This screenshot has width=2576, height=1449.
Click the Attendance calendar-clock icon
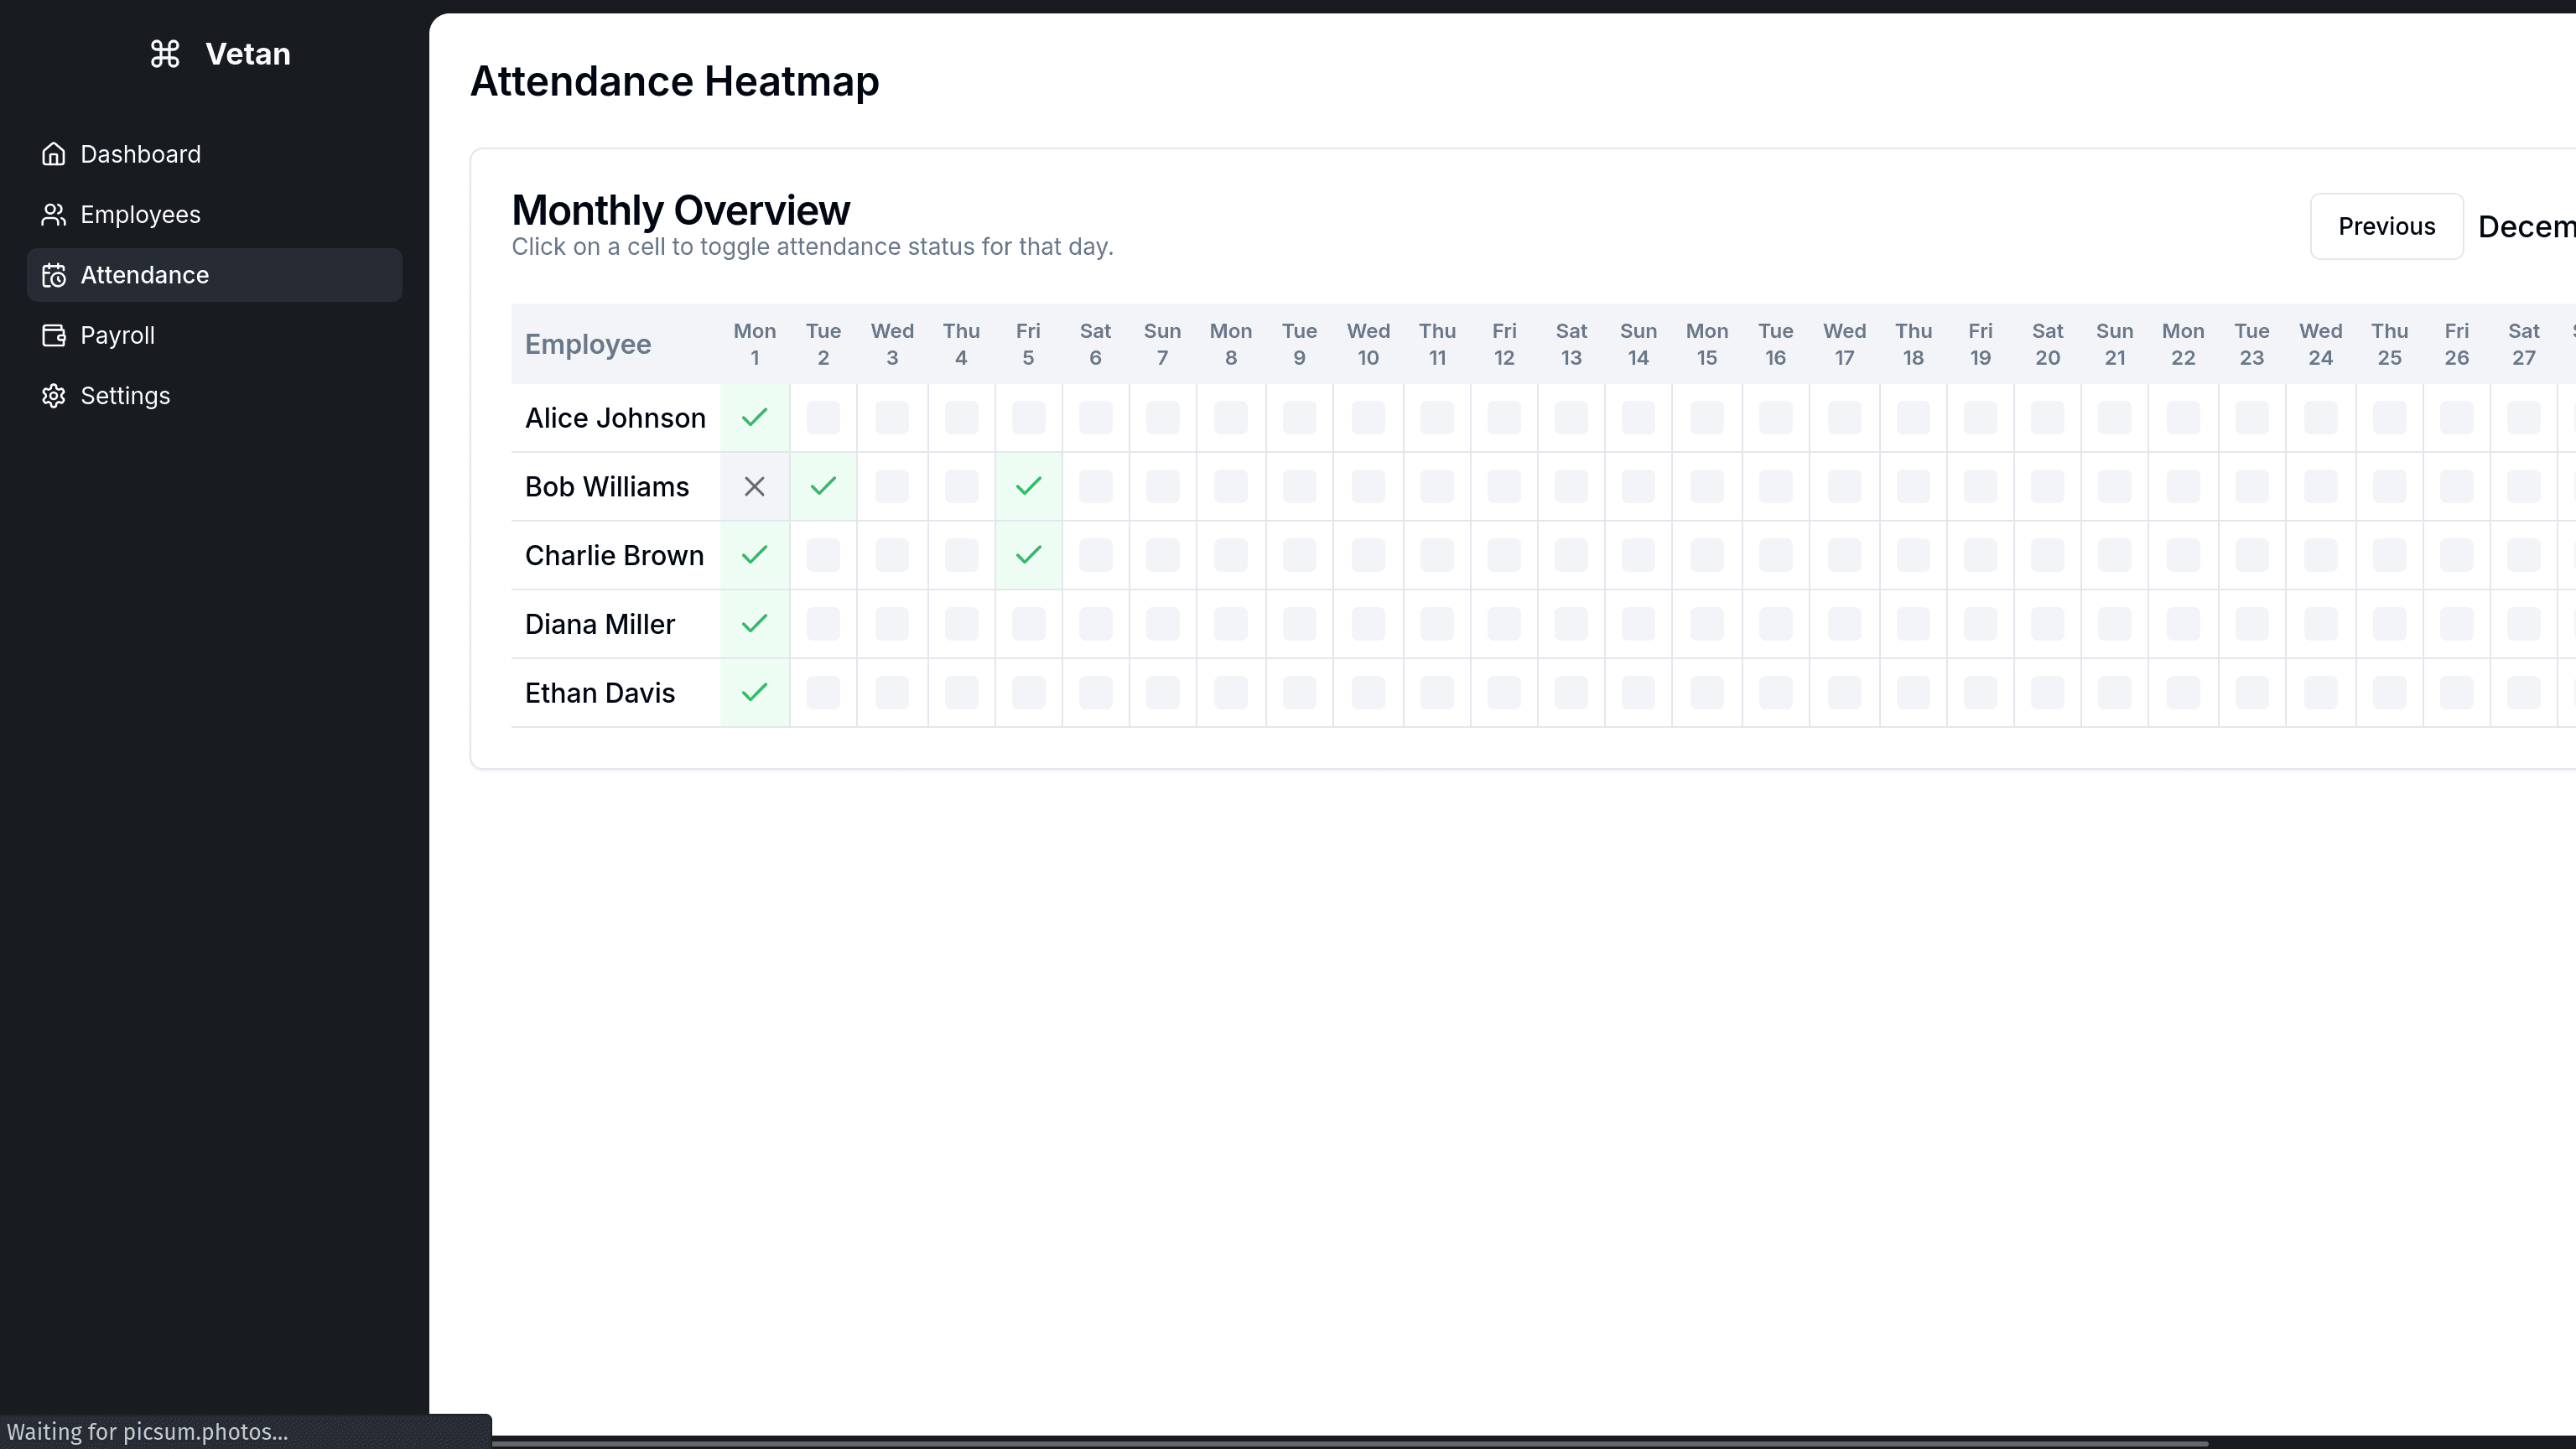(x=54, y=275)
